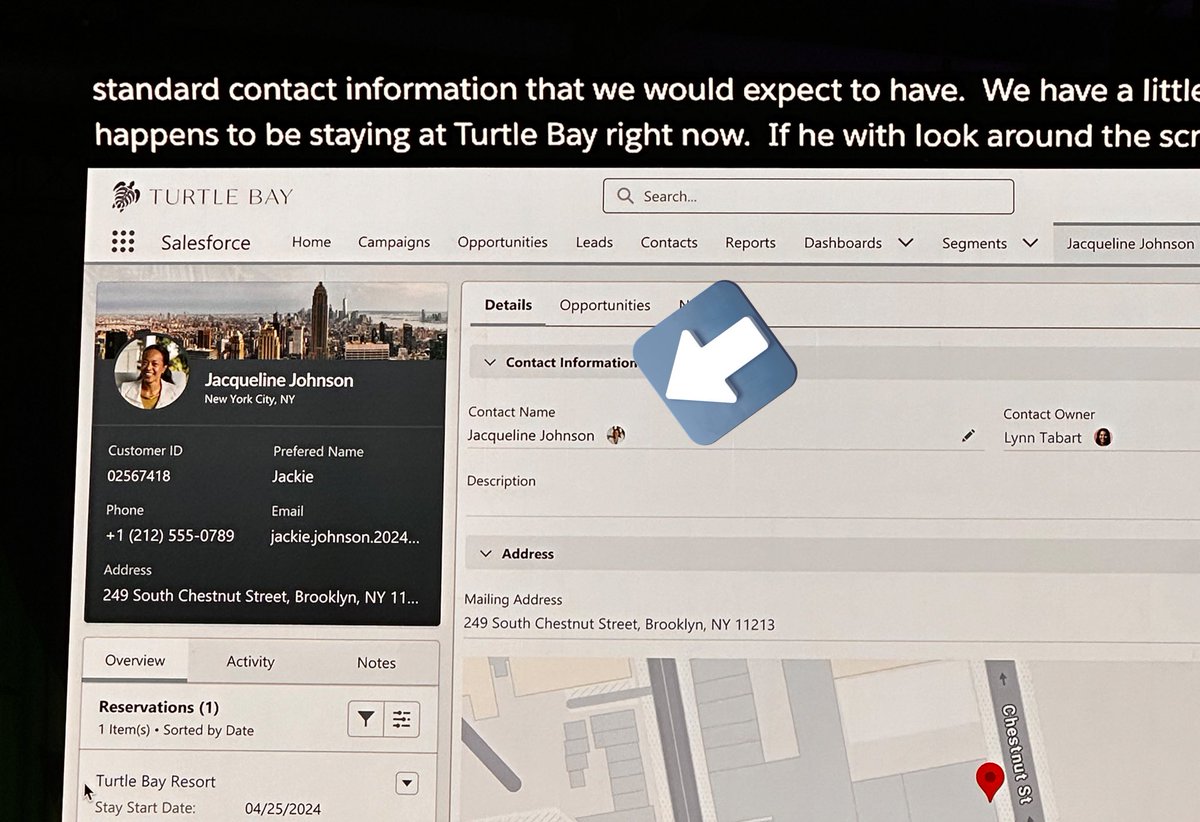
Task: Select the Activity tab
Action: pyautogui.click(x=250, y=662)
